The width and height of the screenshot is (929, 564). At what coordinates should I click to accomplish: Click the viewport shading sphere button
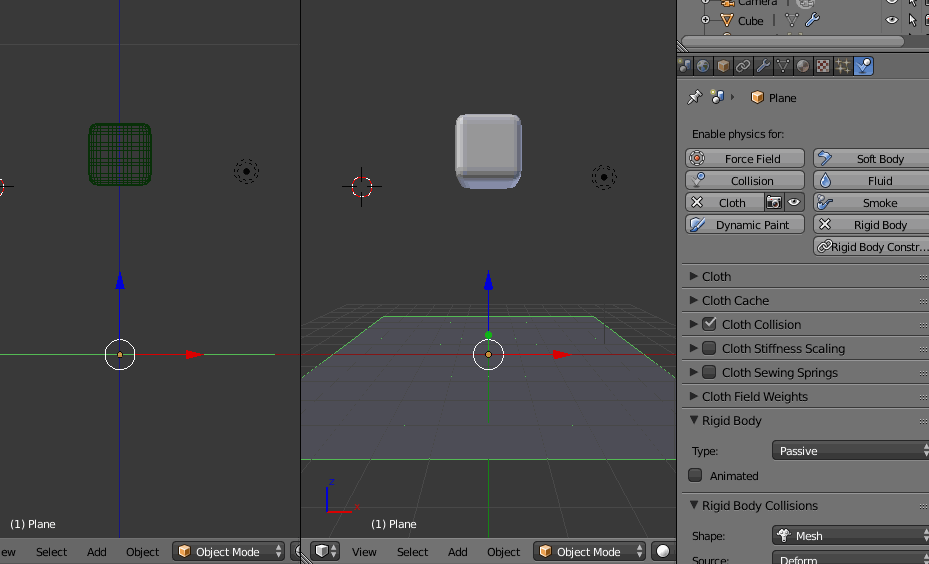tap(664, 552)
